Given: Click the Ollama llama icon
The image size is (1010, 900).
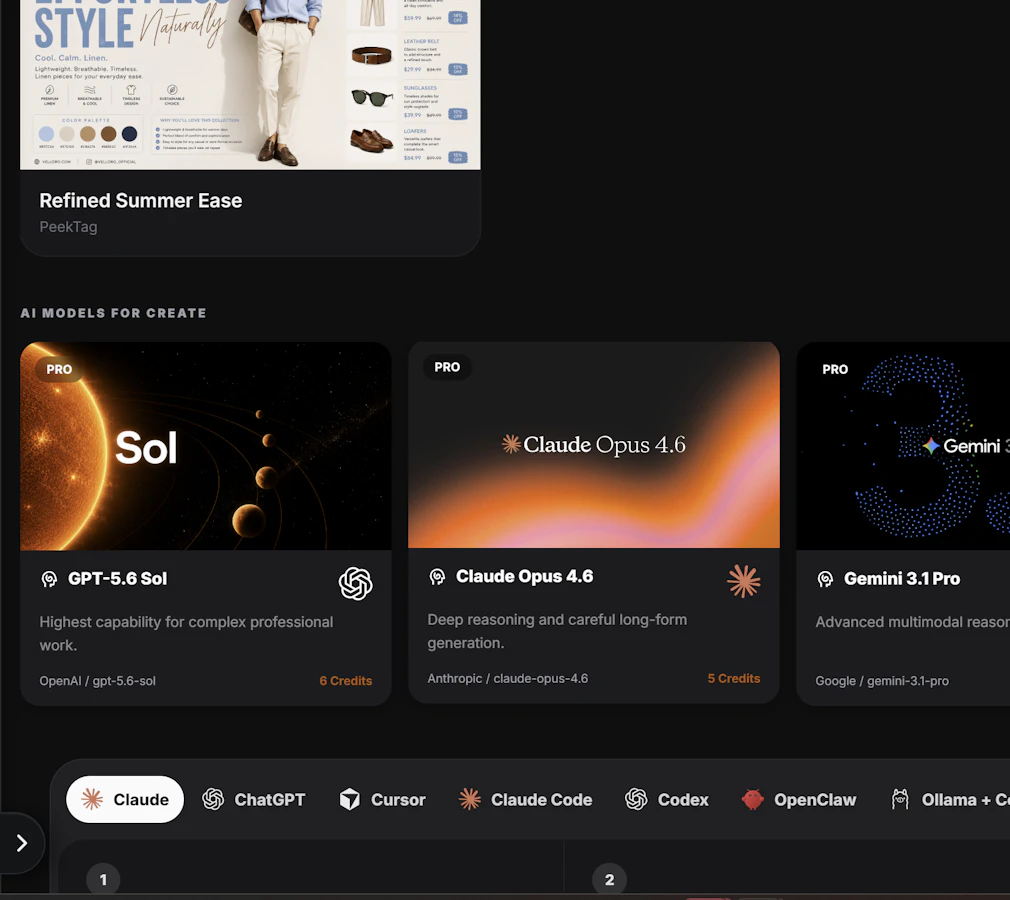Looking at the screenshot, I should pos(900,799).
